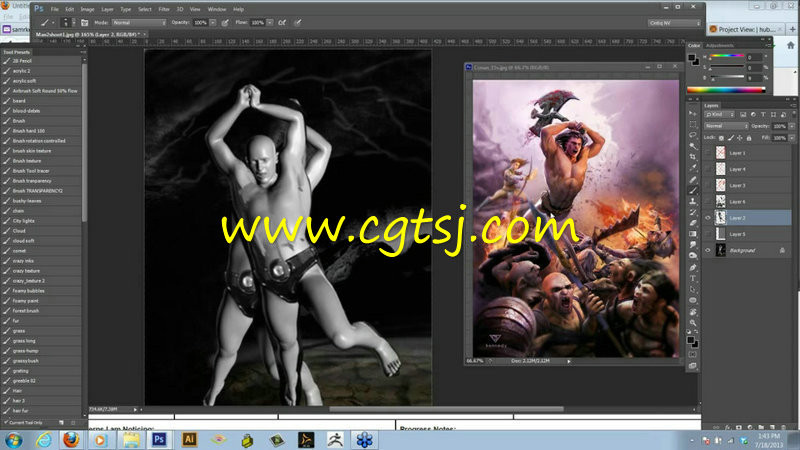
Task: Select the Healing Brush tool
Action: [692, 180]
